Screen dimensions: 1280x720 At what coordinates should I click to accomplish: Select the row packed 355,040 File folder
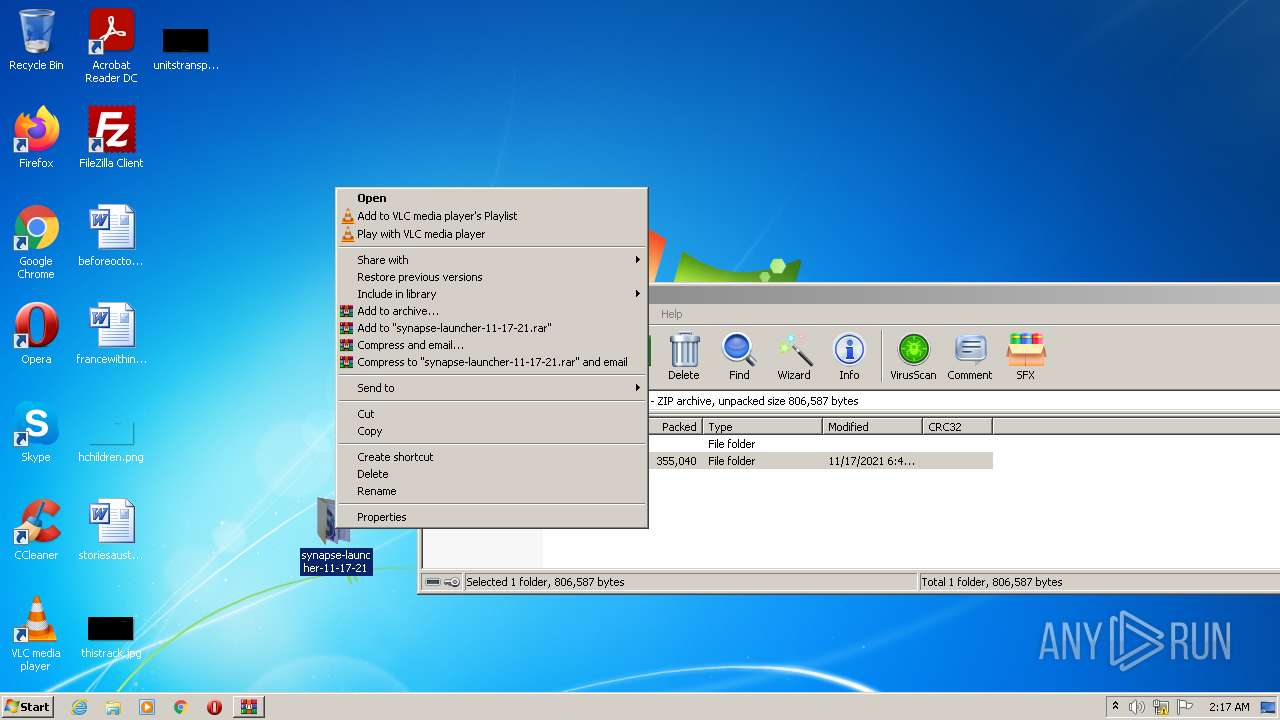[x=820, y=461]
